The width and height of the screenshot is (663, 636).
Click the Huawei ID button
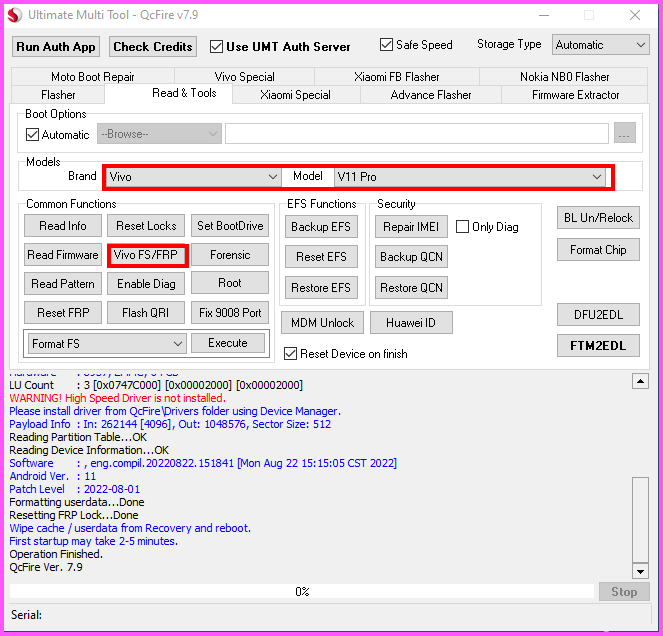(x=411, y=323)
